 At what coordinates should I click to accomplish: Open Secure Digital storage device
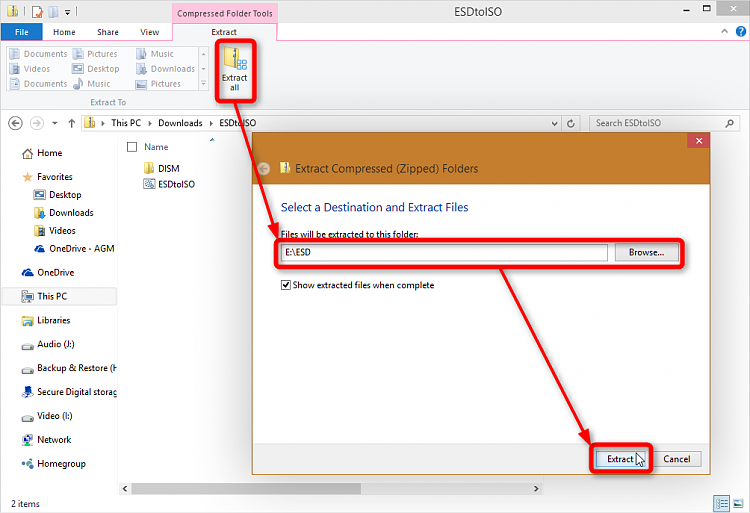click(69, 392)
